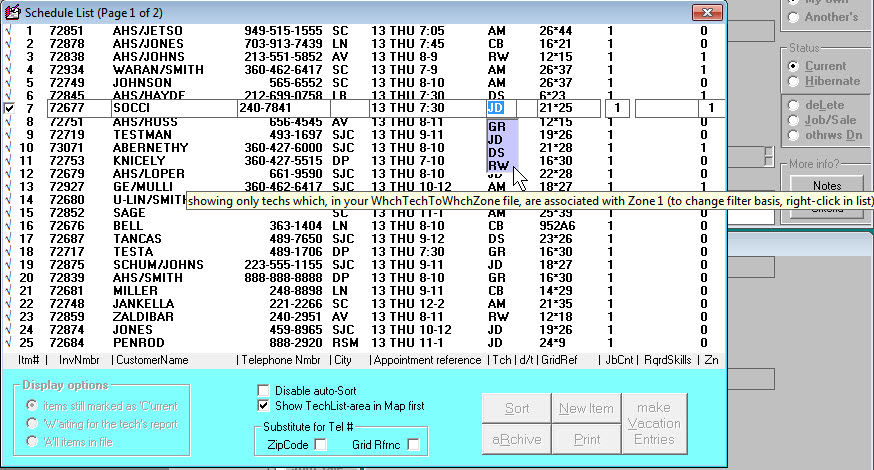Image resolution: width=874 pixels, height=470 pixels.
Task: Click the checkmark beside row 21 MILLER
Action: coord(9,291)
